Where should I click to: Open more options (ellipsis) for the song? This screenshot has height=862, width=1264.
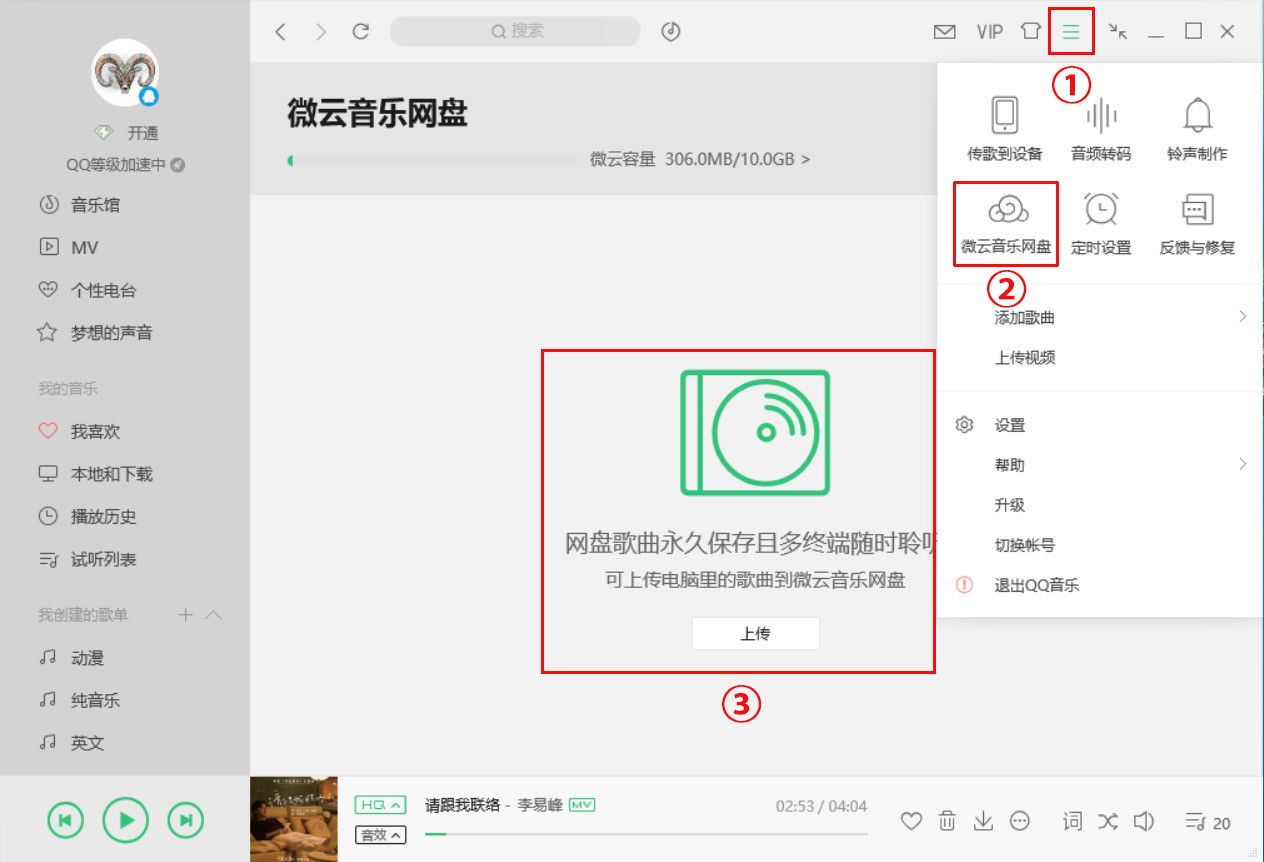(x=1020, y=821)
